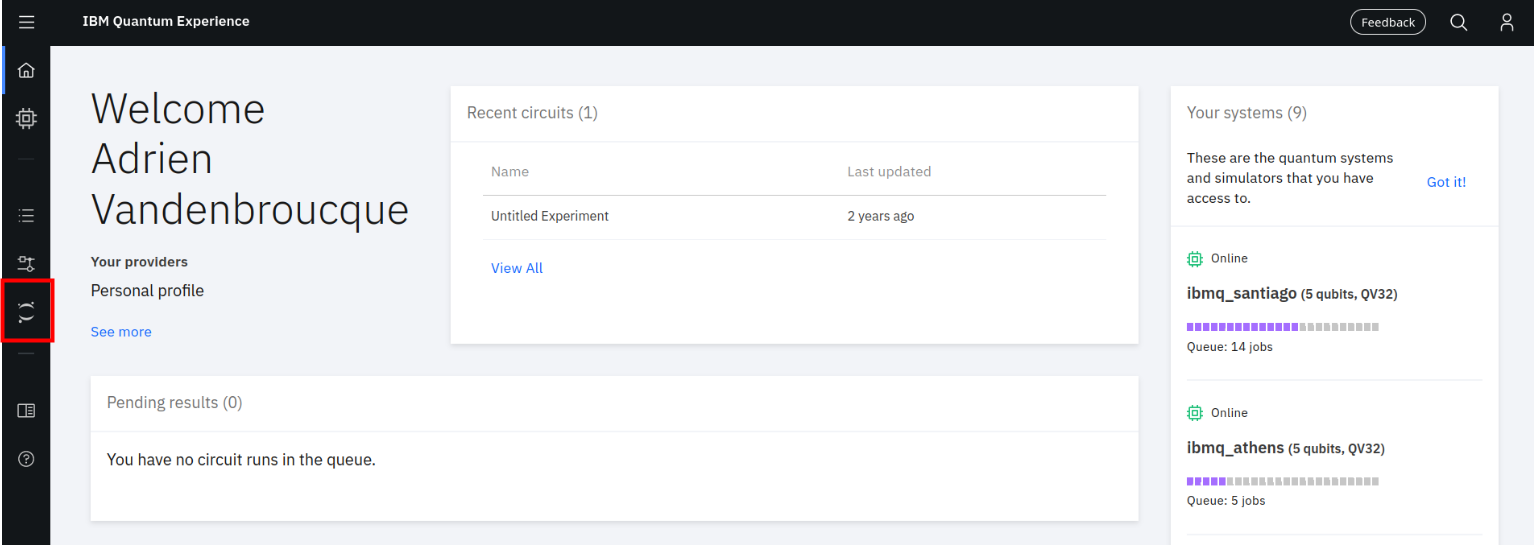The height and width of the screenshot is (547, 1535).
Task: Click the search magnifier icon
Action: tap(1459, 22)
